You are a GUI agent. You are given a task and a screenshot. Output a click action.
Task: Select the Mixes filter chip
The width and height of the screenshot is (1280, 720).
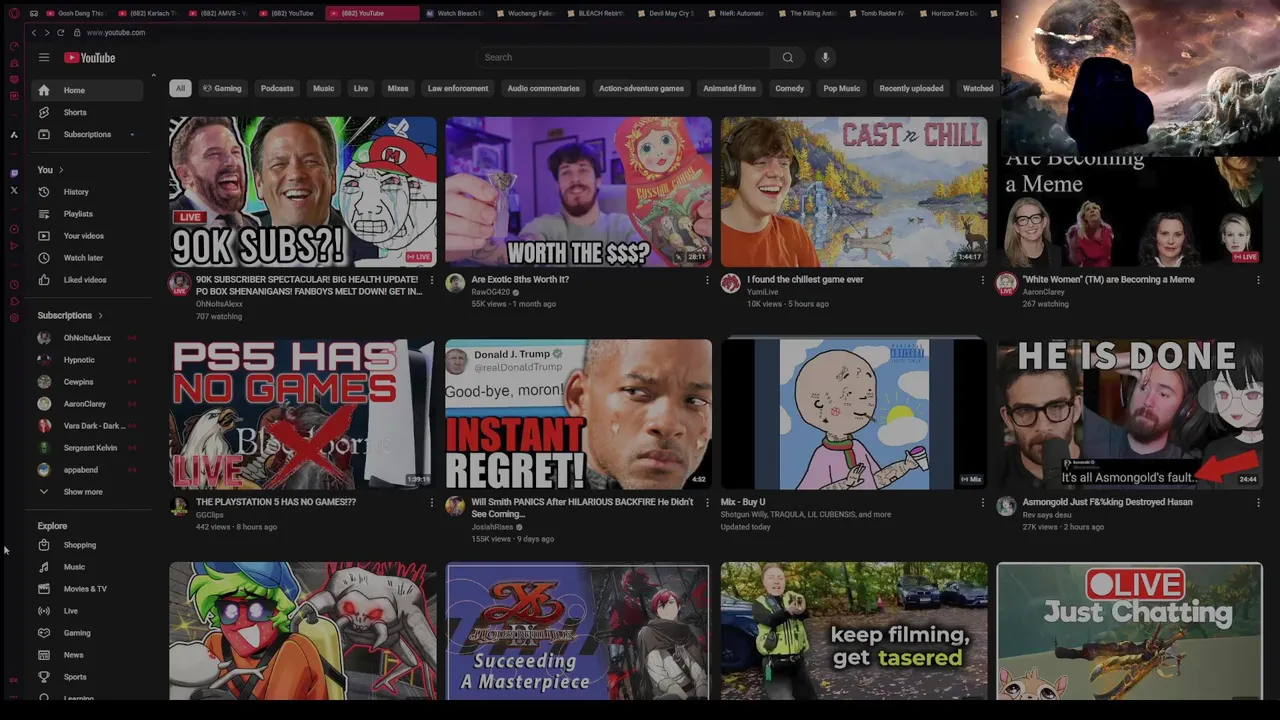tap(398, 88)
